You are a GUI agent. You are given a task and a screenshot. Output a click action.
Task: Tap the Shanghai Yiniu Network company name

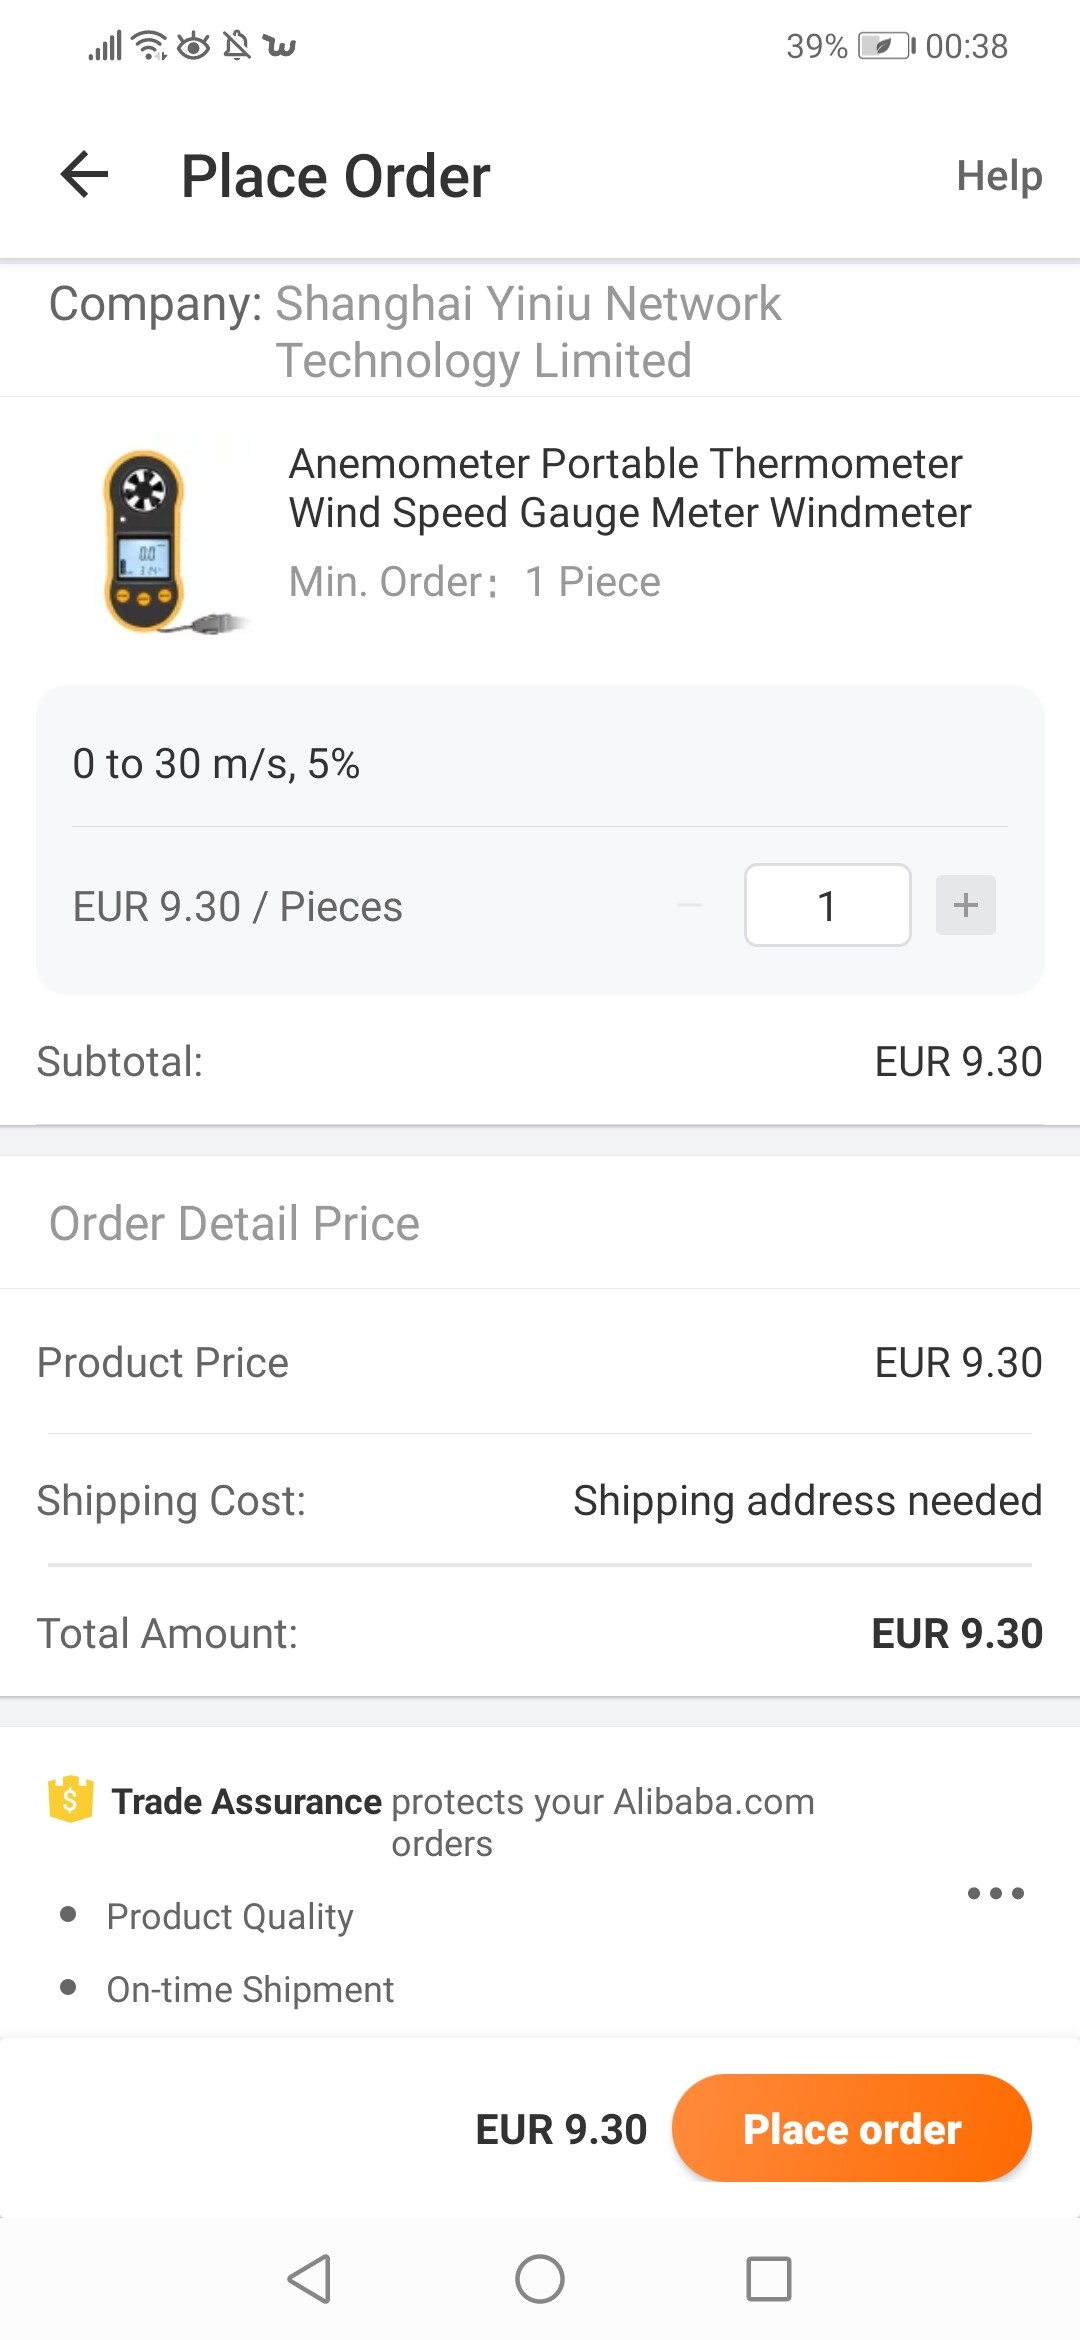point(527,331)
